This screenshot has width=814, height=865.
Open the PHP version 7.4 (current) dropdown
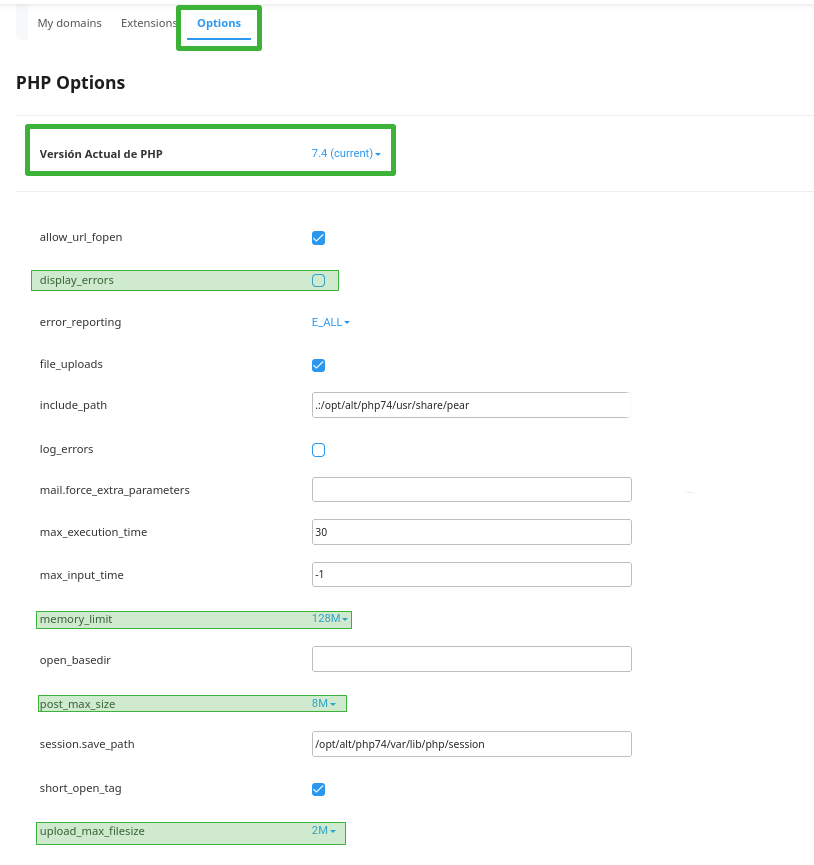click(346, 153)
